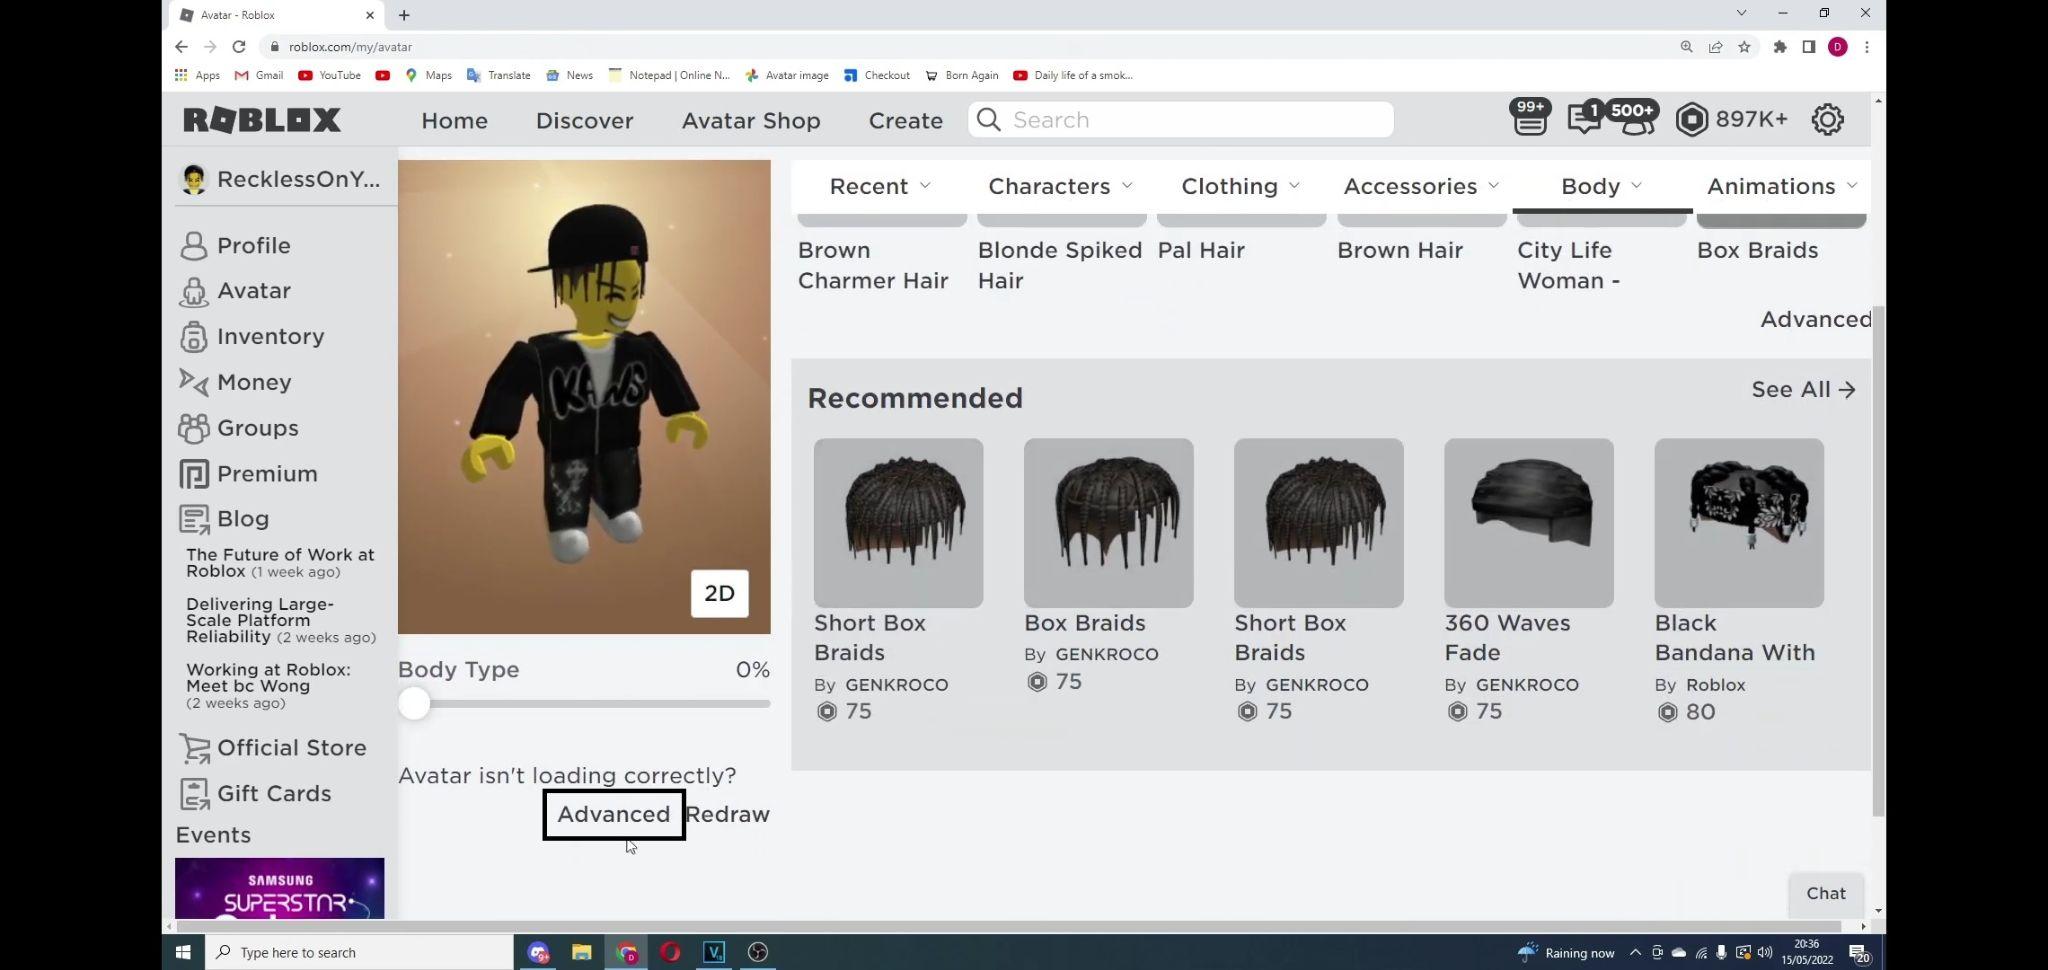The height and width of the screenshot is (970, 2048).
Task: Click the Box Braids recommended thumbnail
Action: coord(1108,522)
